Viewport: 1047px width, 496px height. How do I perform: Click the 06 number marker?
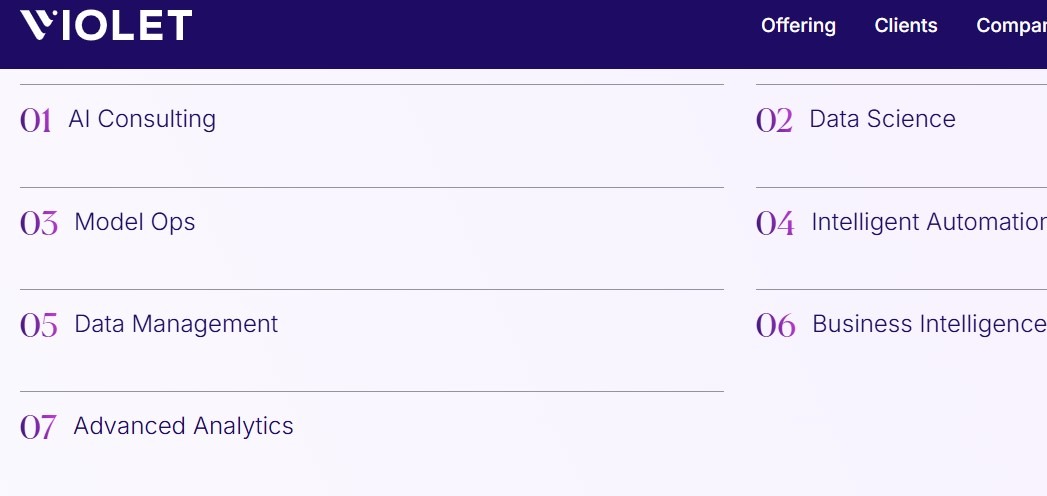776,325
